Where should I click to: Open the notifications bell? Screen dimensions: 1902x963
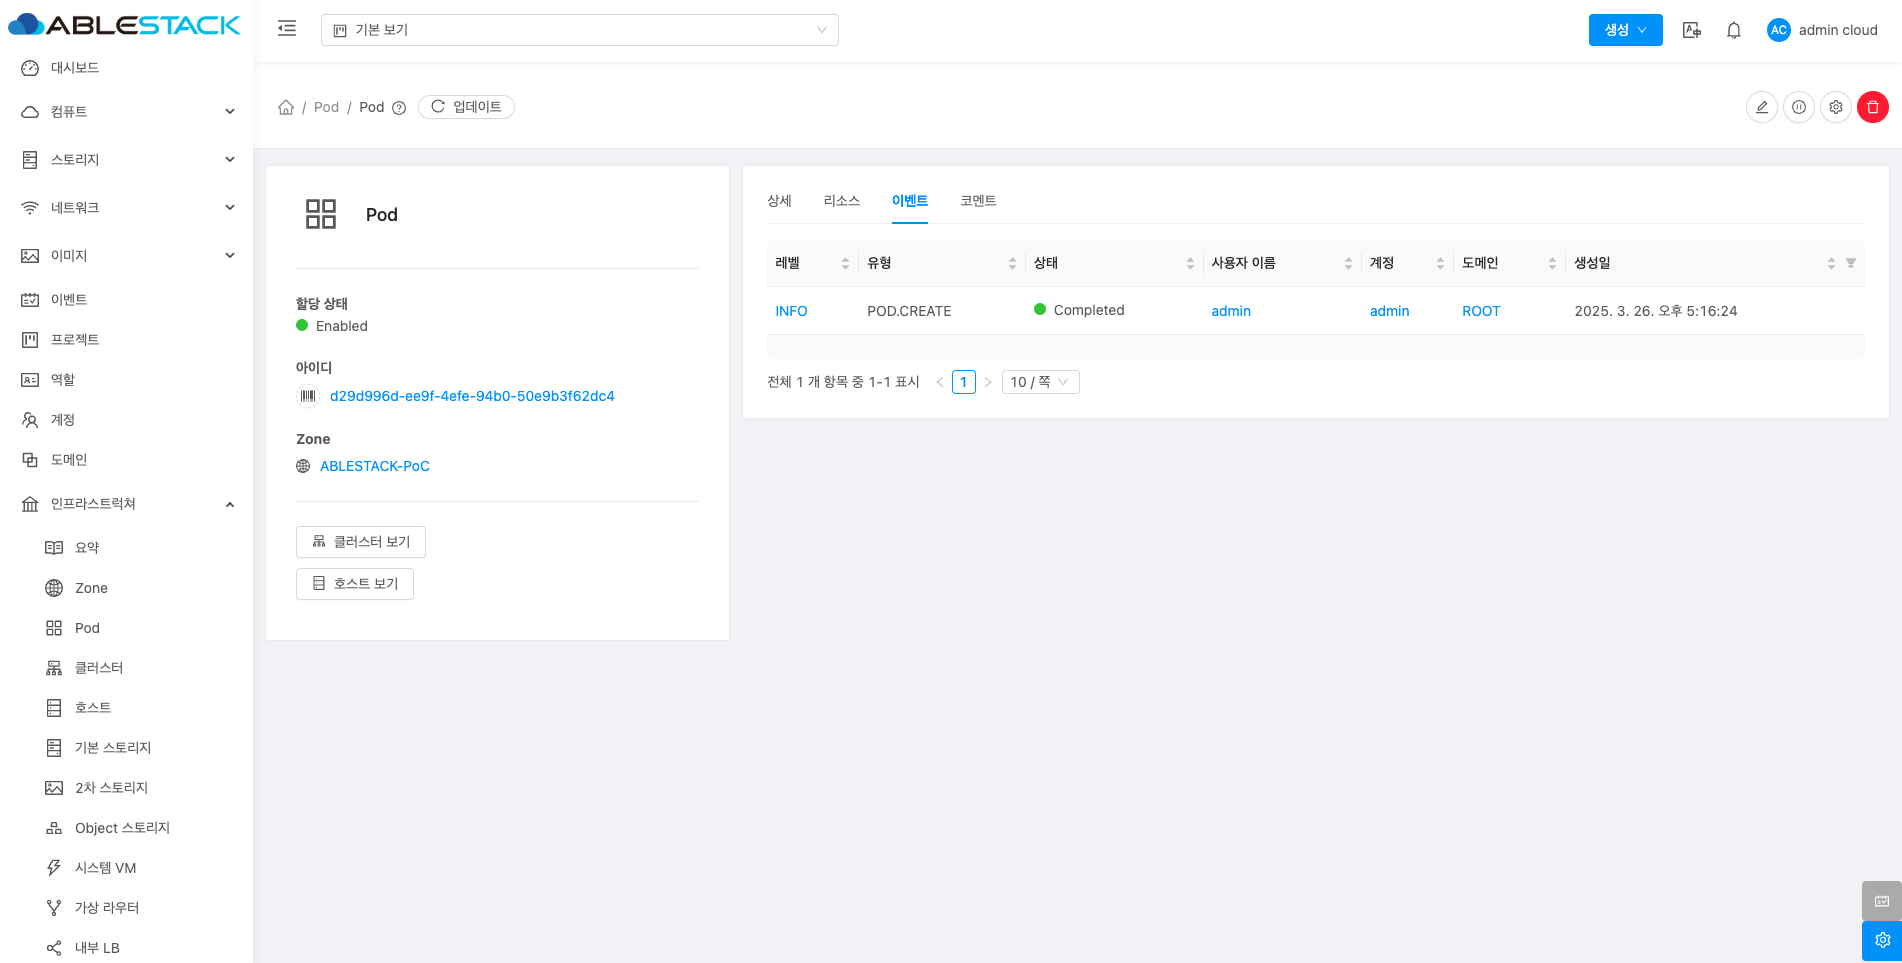pyautogui.click(x=1733, y=30)
